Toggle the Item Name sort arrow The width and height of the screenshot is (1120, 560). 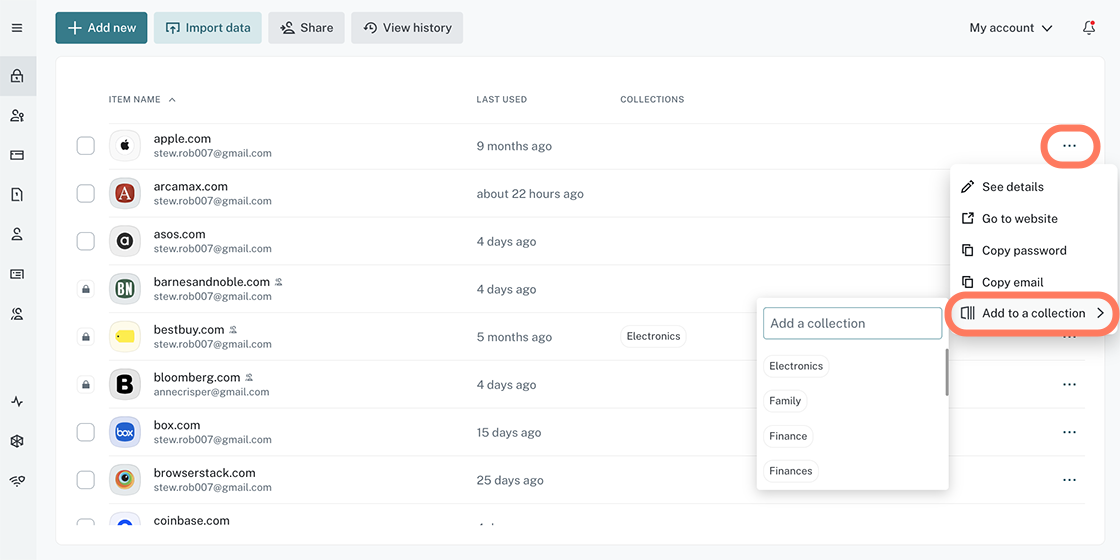172,99
